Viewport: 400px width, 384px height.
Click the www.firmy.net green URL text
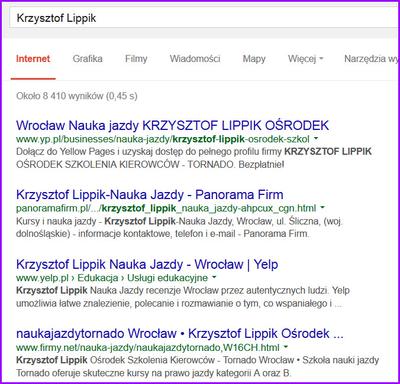(148, 348)
